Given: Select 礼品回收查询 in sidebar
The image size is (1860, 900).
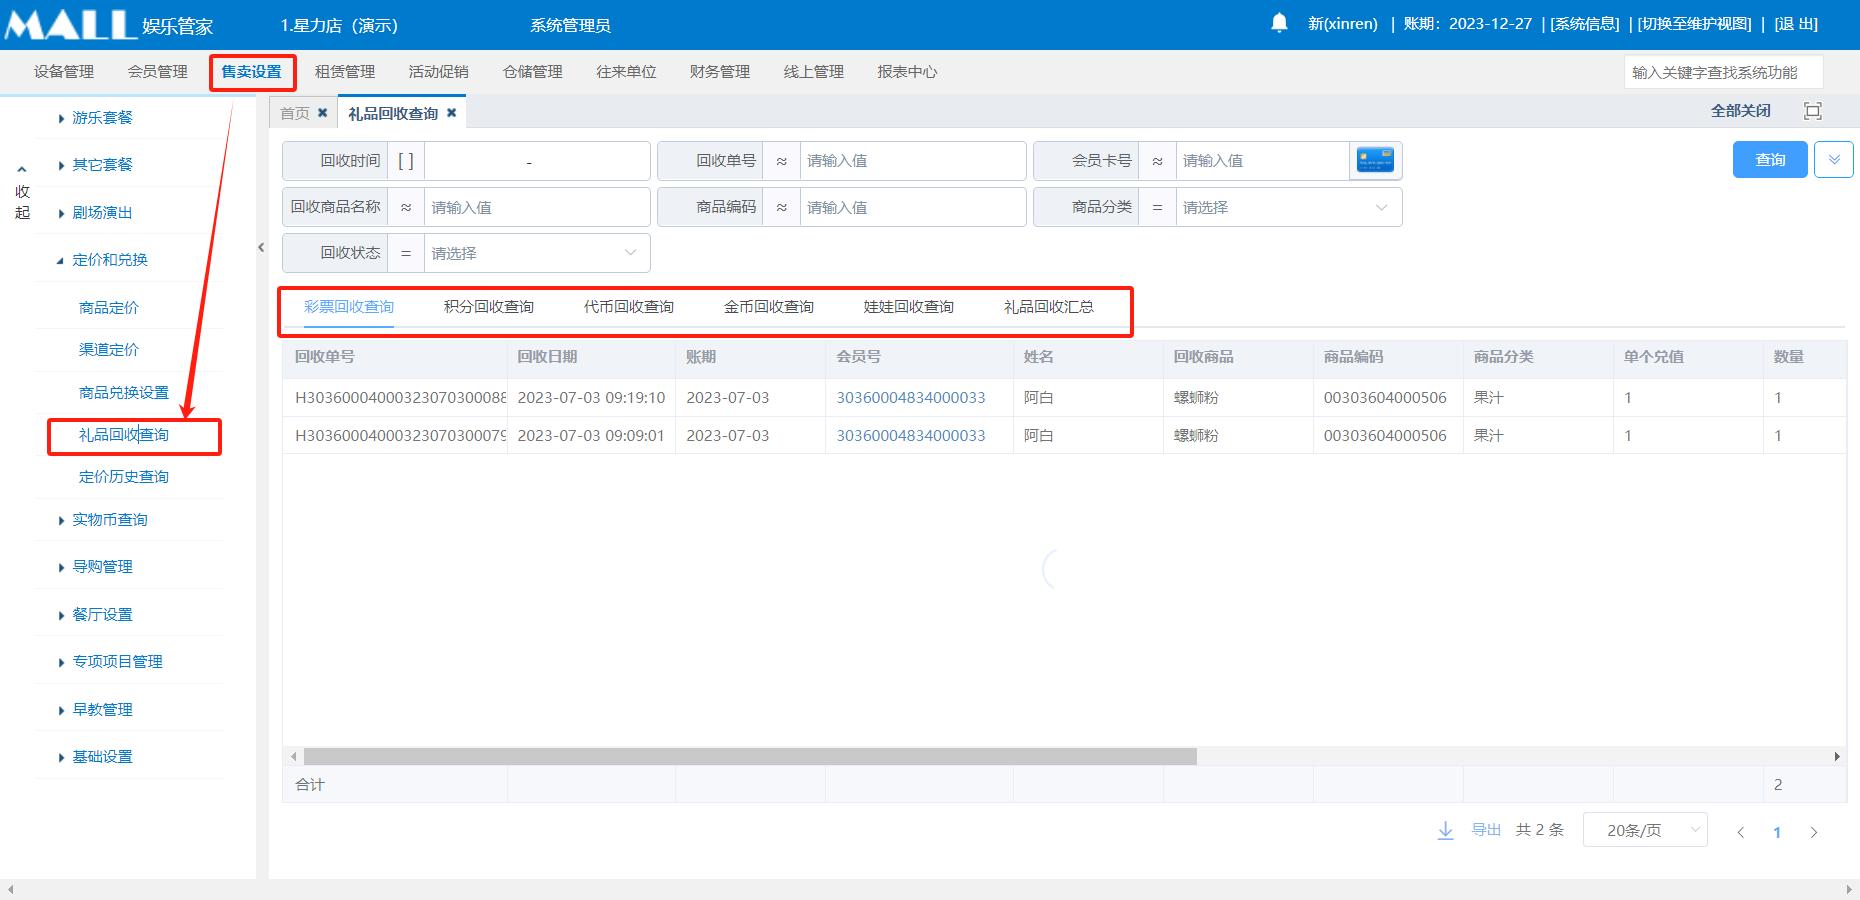Looking at the screenshot, I should 124,435.
